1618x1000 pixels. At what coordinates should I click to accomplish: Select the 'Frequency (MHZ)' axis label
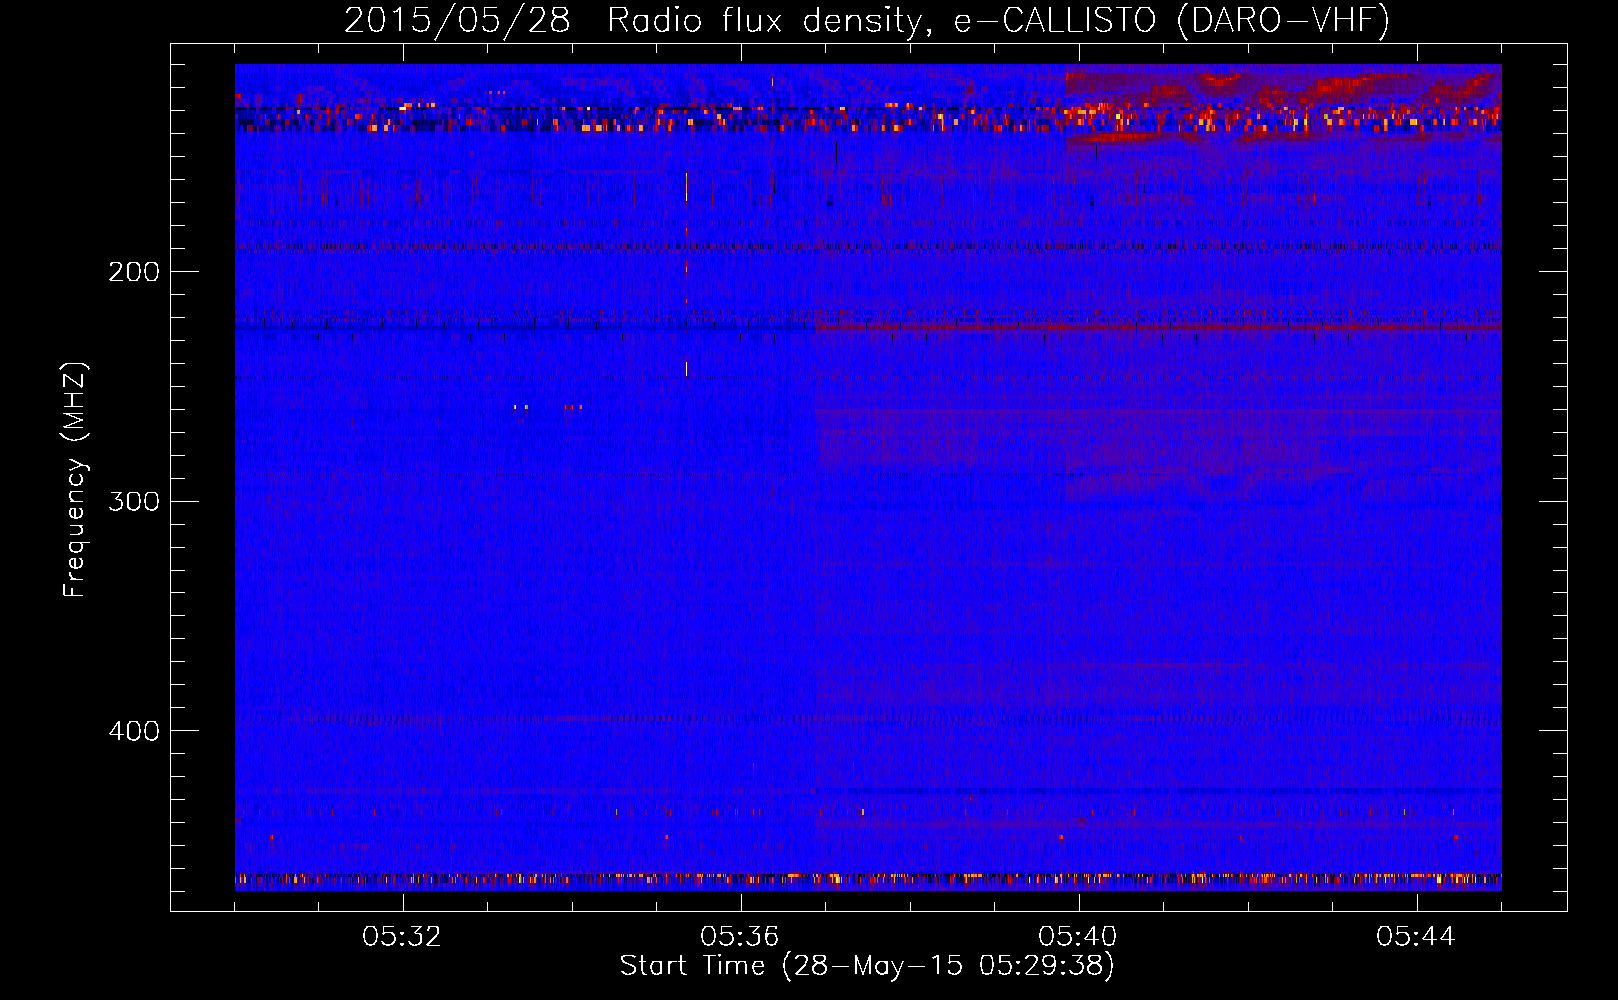point(75,480)
